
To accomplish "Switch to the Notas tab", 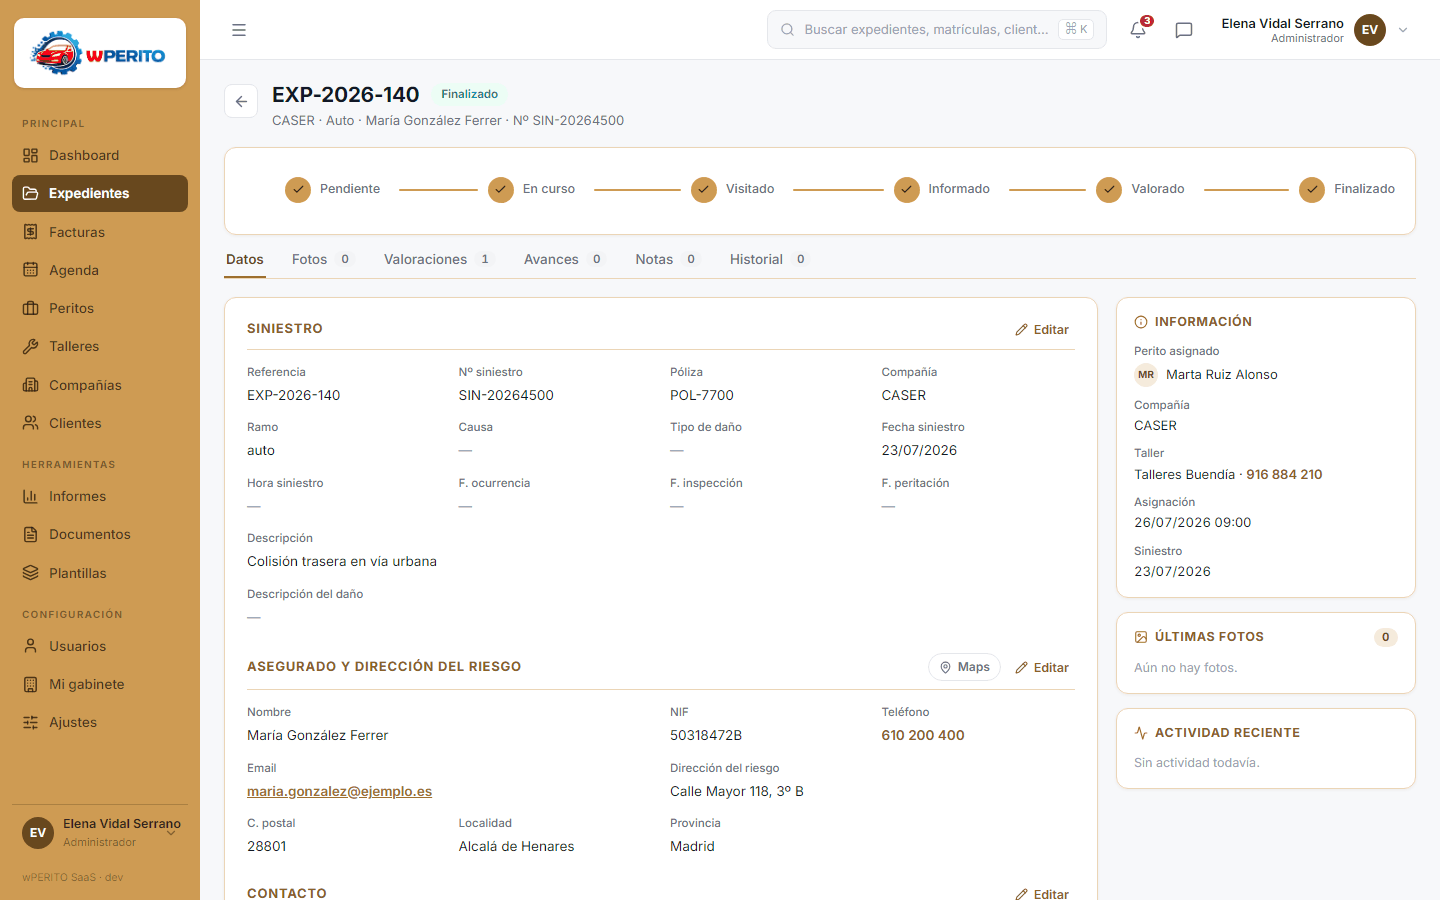I will click(667, 259).
